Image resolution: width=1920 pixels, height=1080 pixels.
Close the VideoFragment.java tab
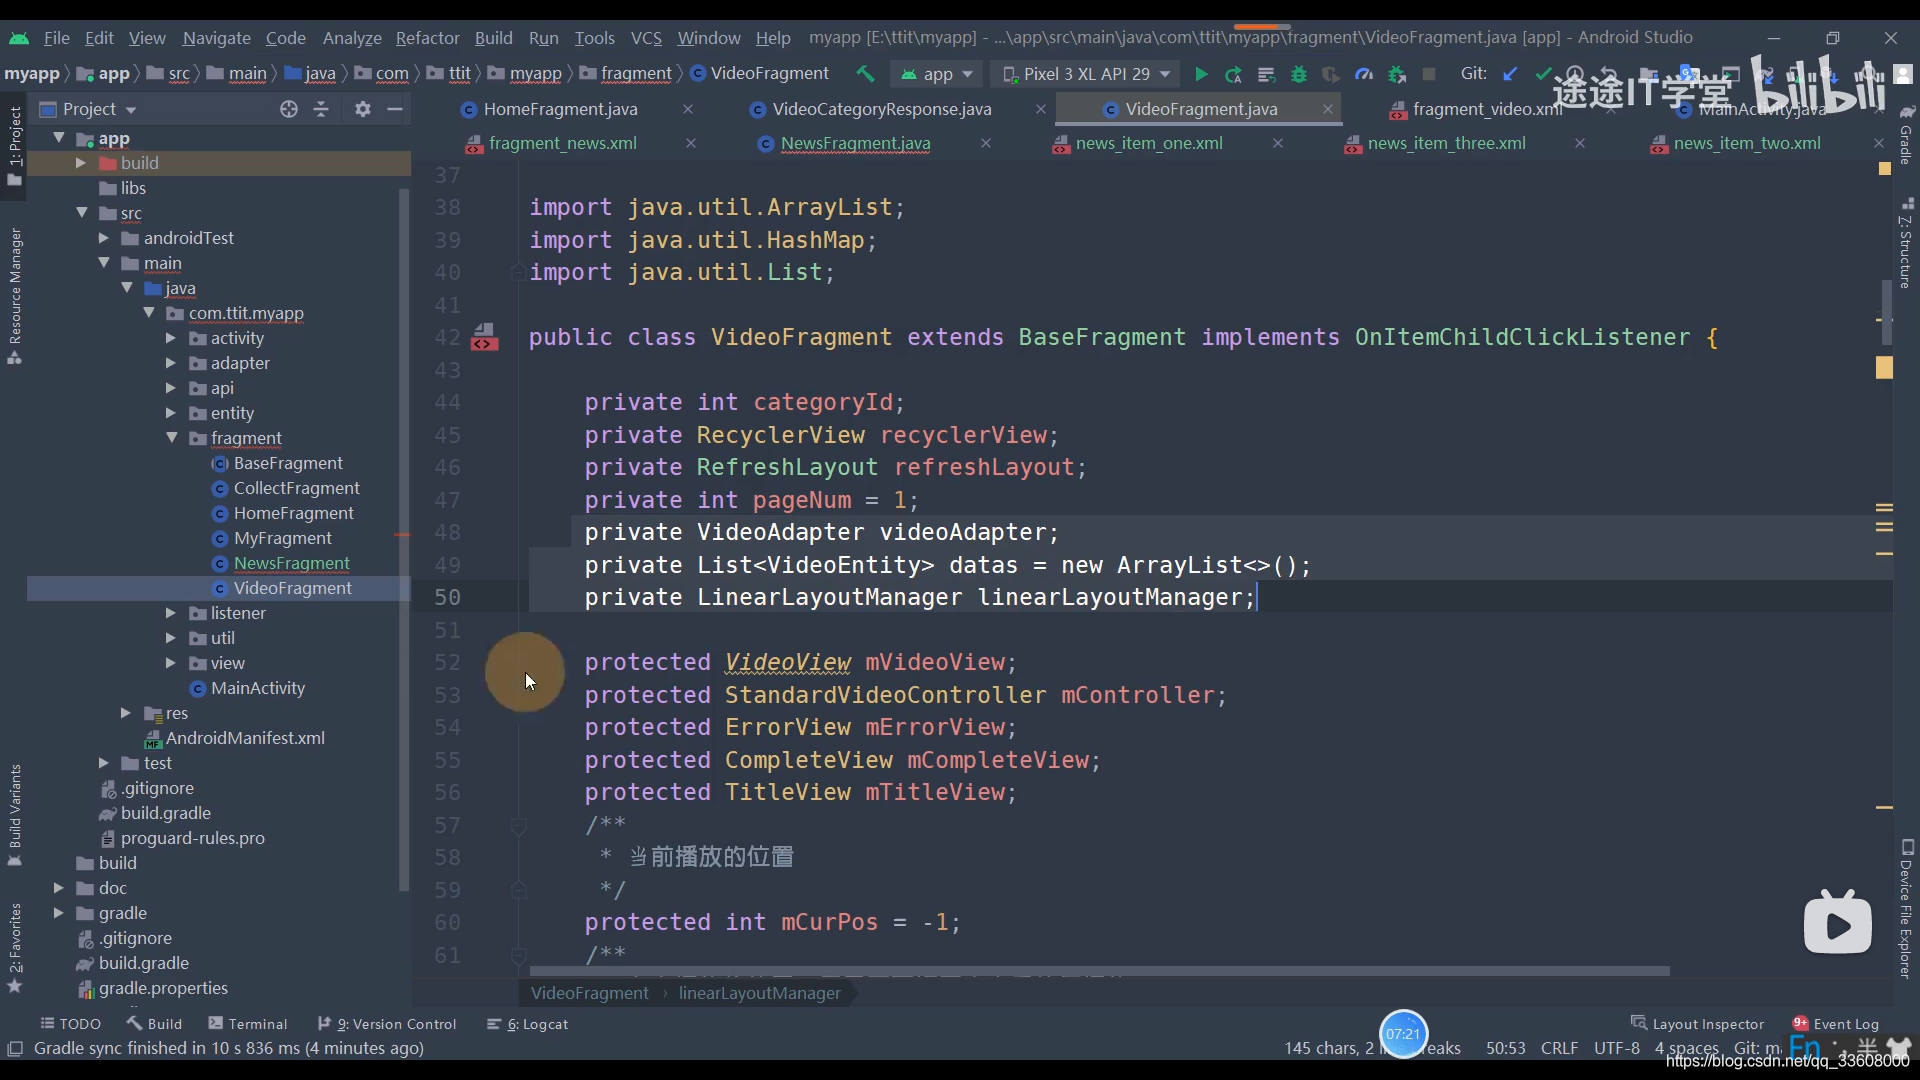(1328, 109)
